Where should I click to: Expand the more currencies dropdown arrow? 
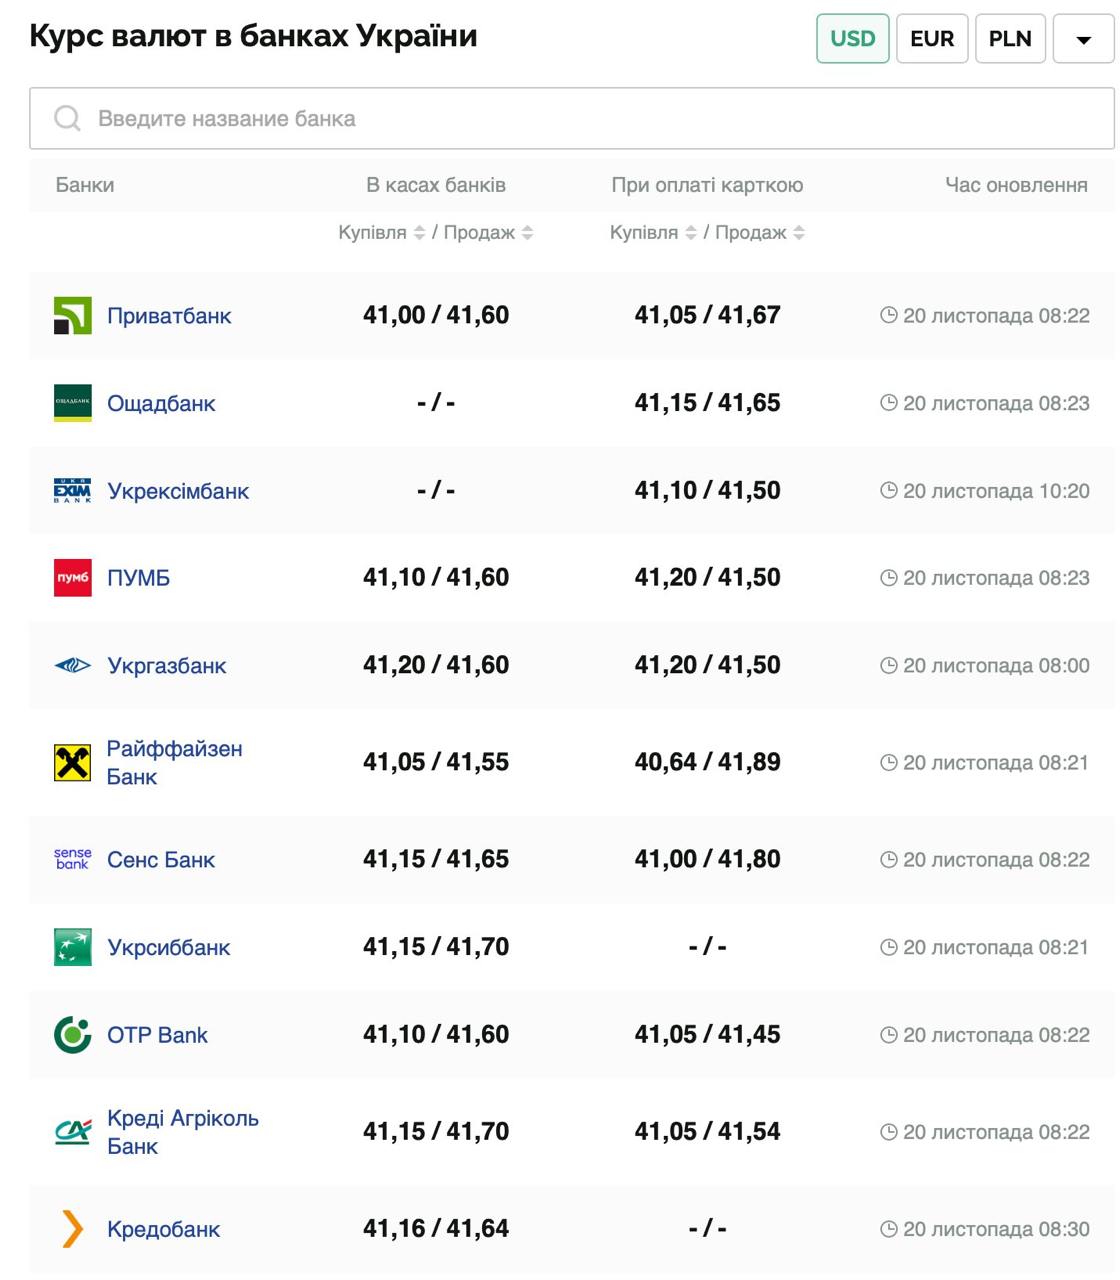coord(1083,40)
